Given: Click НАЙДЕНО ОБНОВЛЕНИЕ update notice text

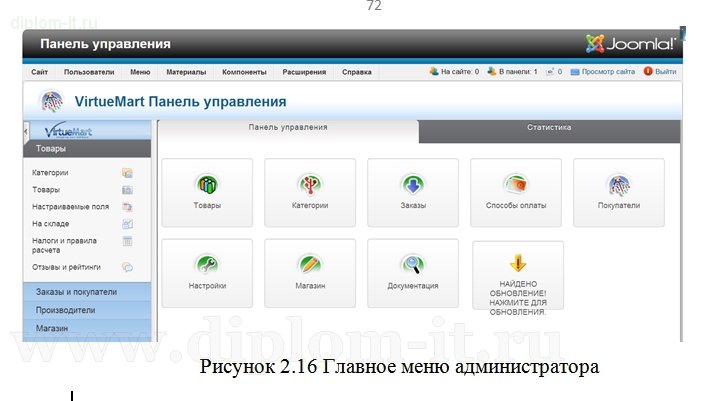Looking at the screenshot, I should [x=518, y=298].
